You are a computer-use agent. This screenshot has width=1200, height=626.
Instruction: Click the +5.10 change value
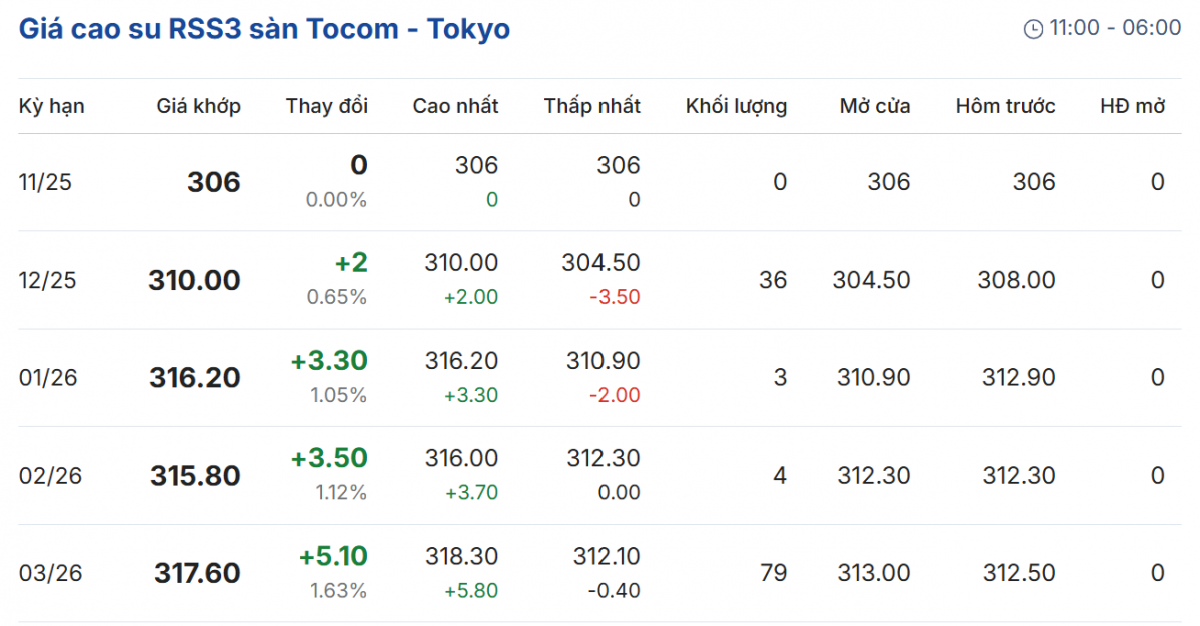(333, 556)
